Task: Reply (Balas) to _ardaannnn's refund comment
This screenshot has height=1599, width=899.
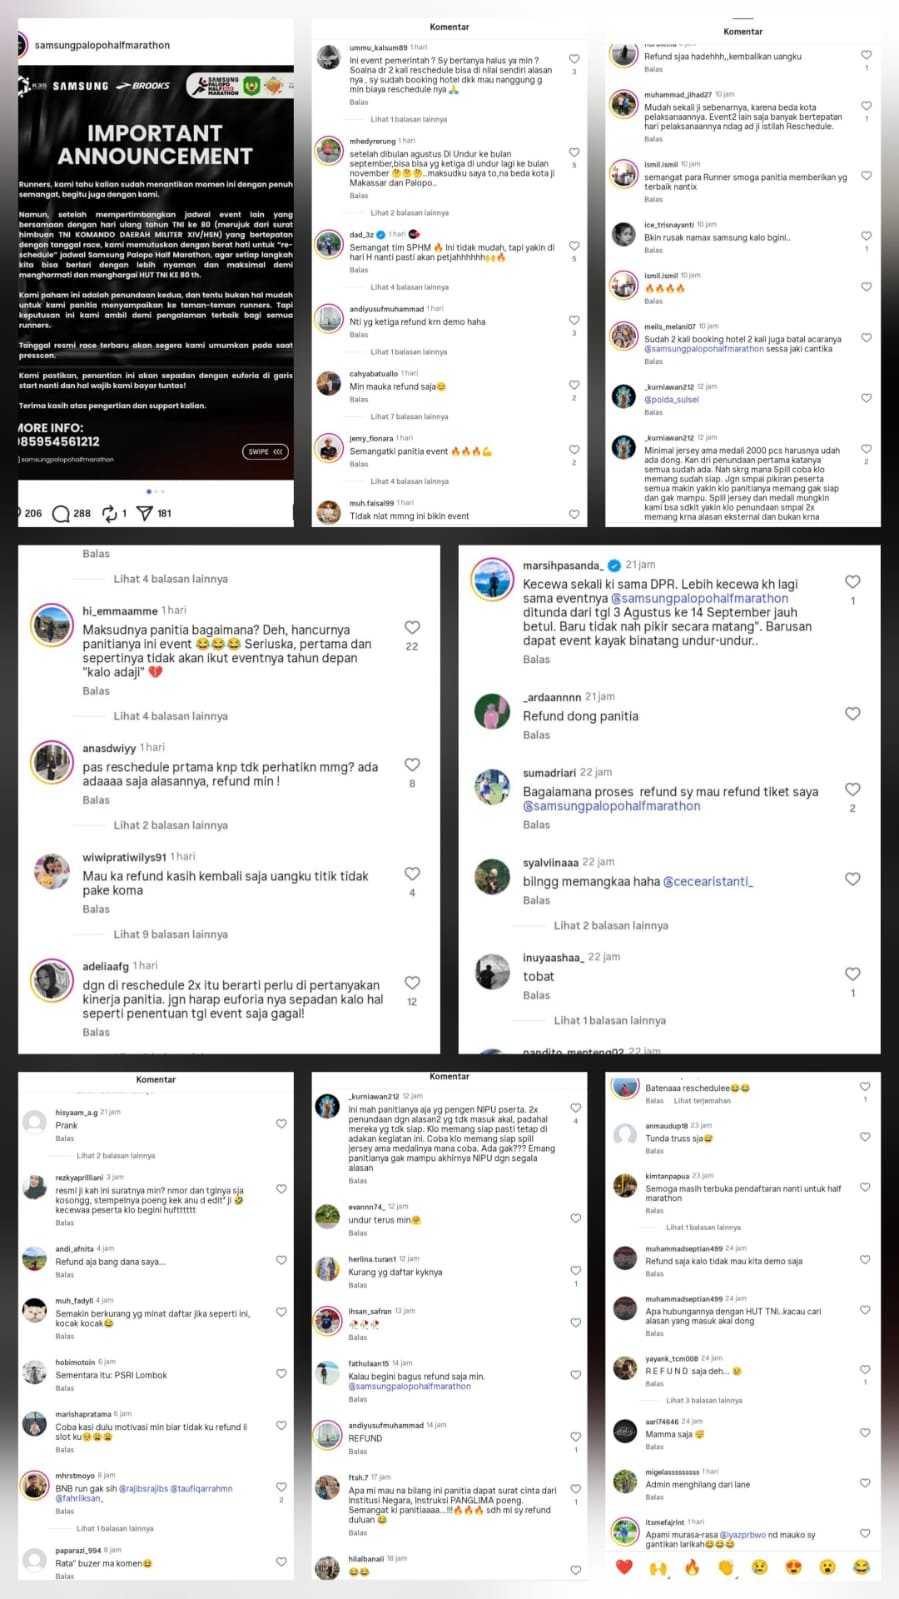Action: pyautogui.click(x=536, y=735)
